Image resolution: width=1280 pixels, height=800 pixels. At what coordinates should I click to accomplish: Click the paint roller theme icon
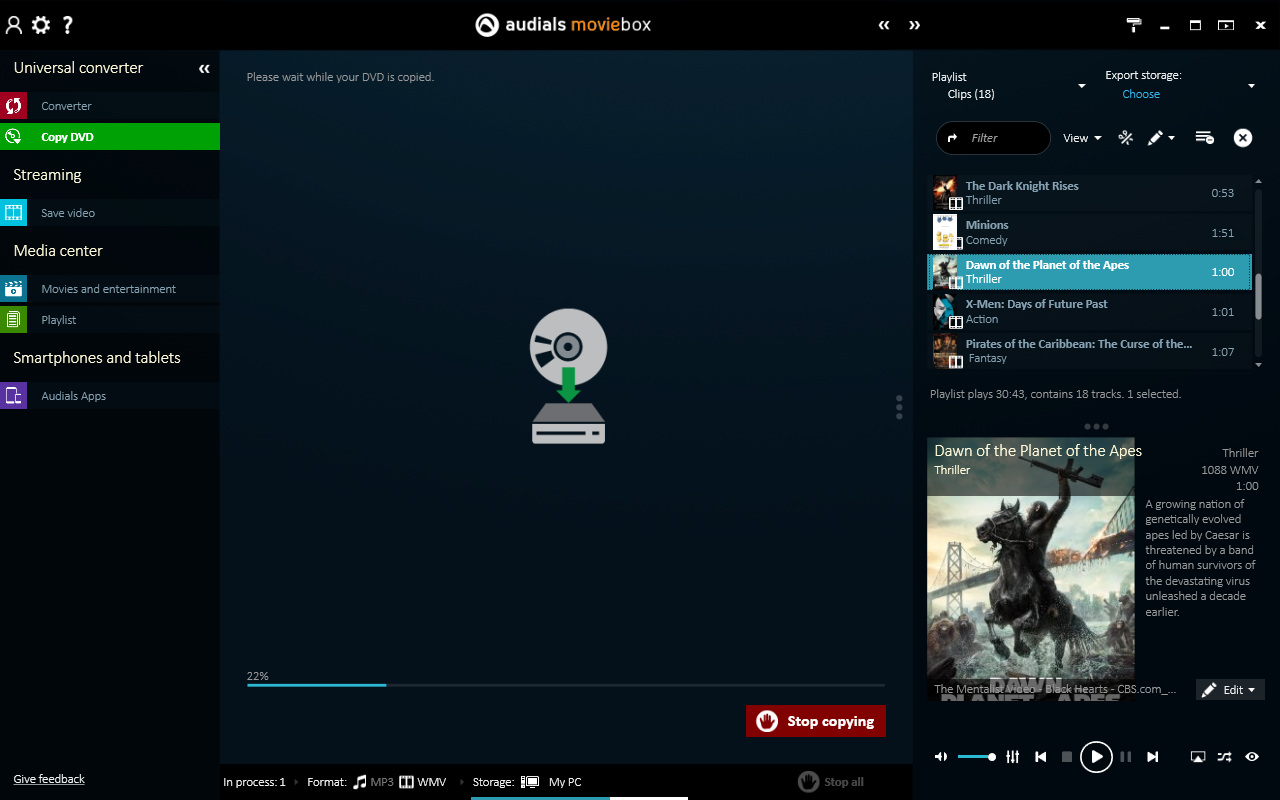pos(1134,25)
